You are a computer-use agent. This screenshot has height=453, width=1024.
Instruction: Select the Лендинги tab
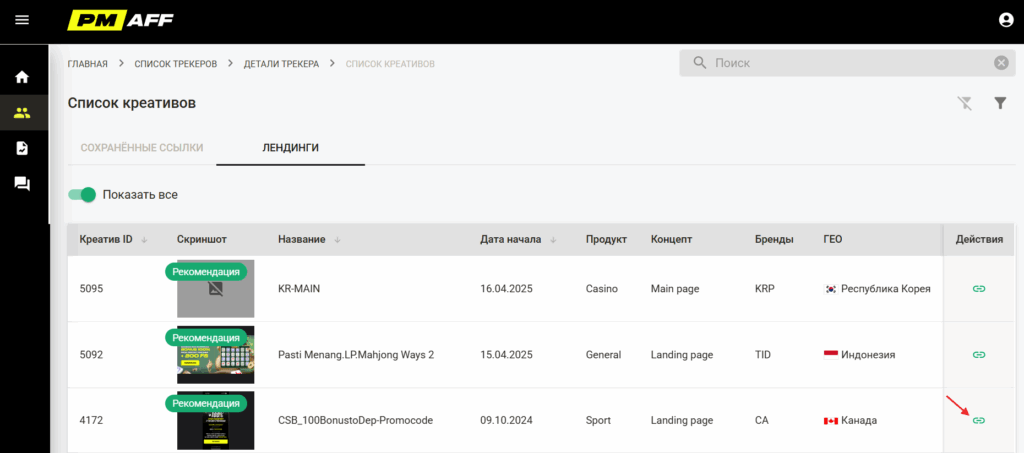(291, 148)
